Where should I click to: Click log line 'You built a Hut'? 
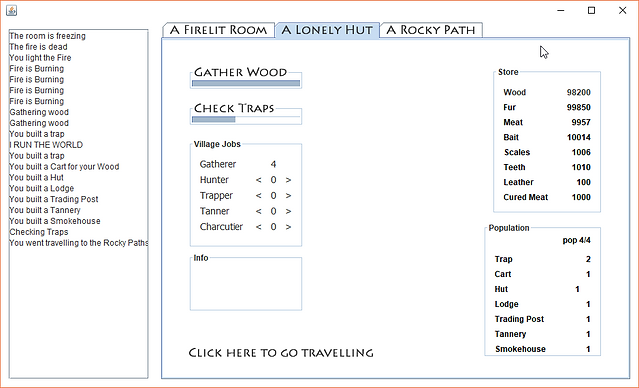[37, 177]
